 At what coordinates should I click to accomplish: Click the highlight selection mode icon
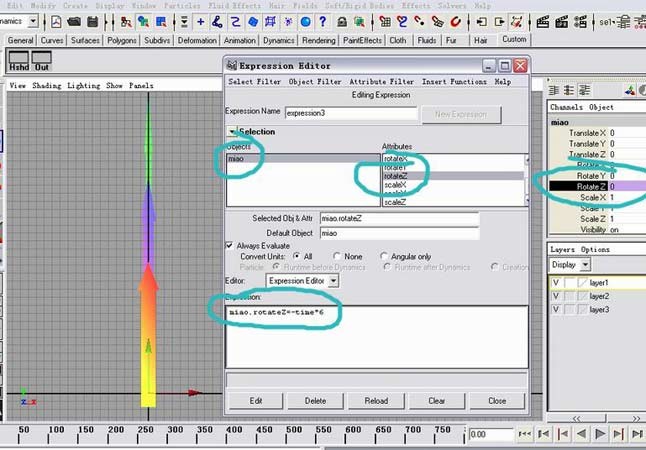point(360,21)
